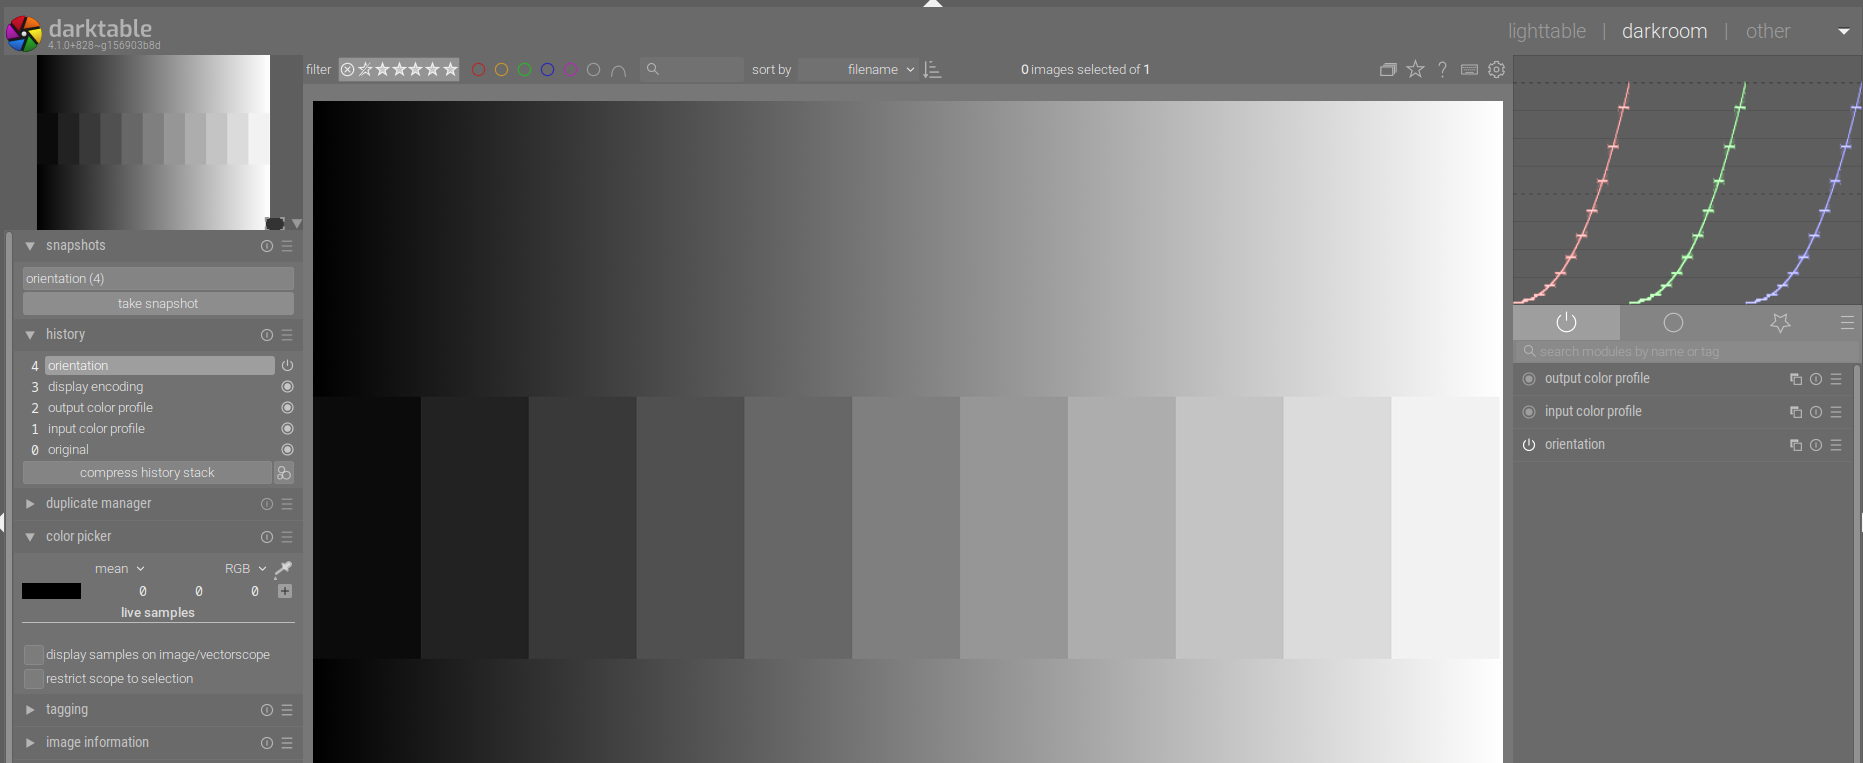
Task: Show active modules power tab
Action: click(x=1566, y=322)
